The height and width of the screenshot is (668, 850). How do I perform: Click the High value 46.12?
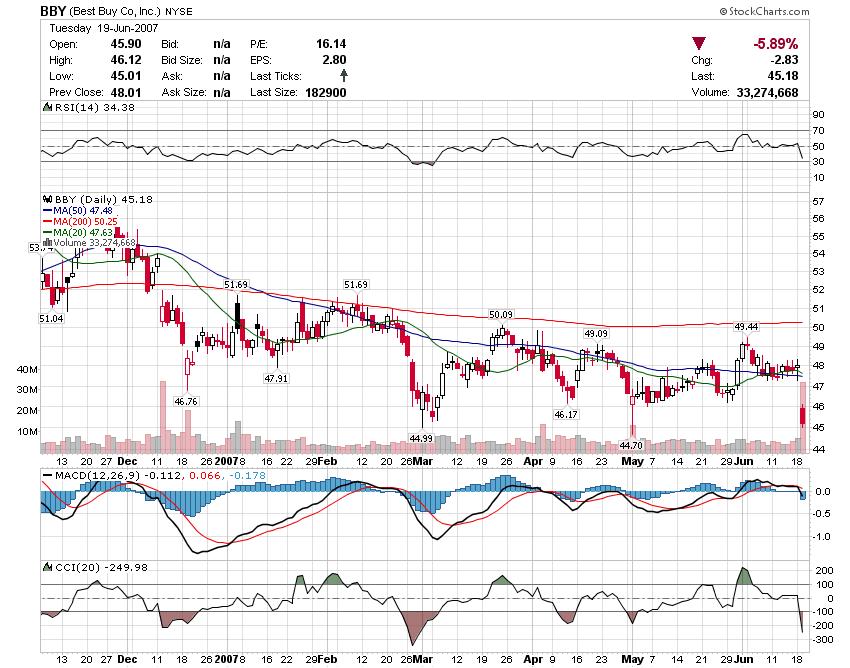coord(126,60)
